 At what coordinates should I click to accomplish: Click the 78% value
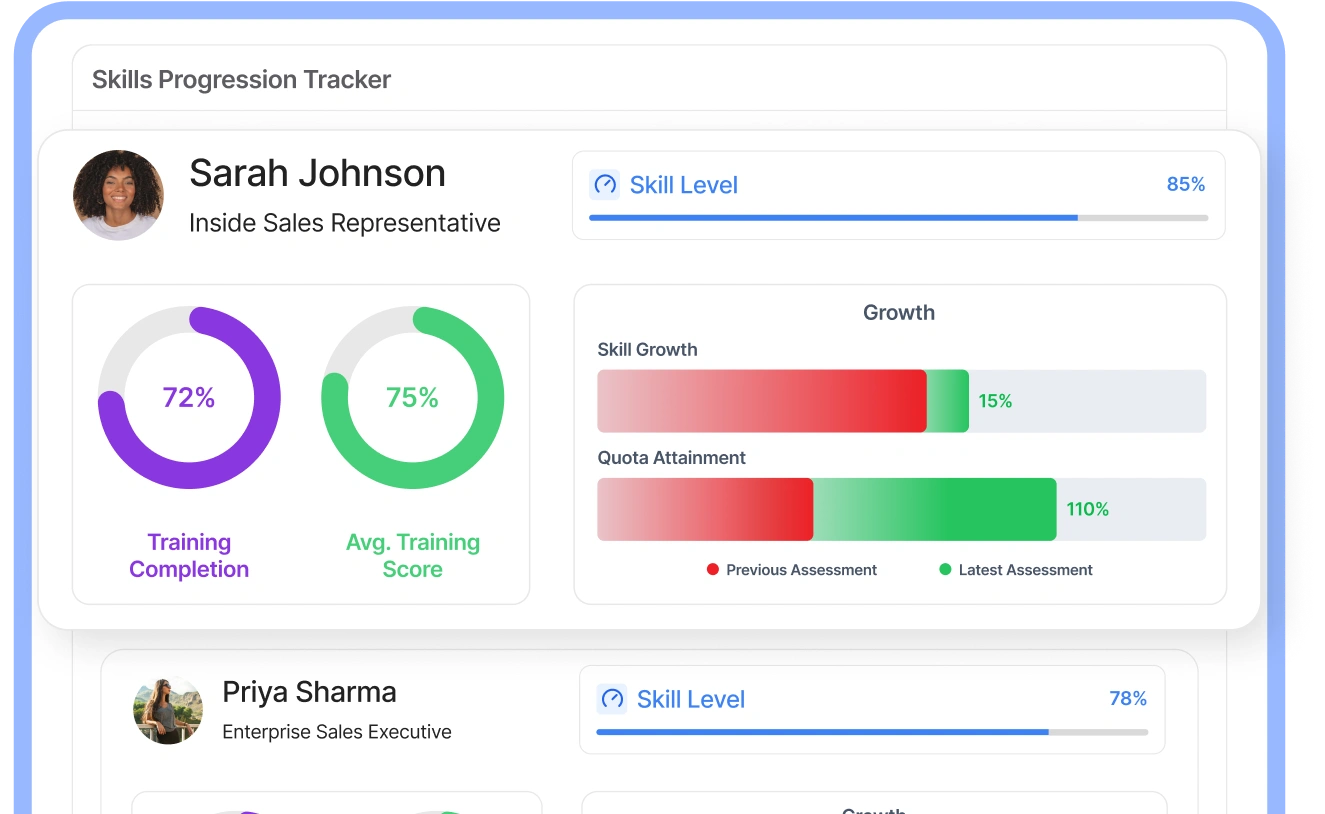tap(1128, 698)
